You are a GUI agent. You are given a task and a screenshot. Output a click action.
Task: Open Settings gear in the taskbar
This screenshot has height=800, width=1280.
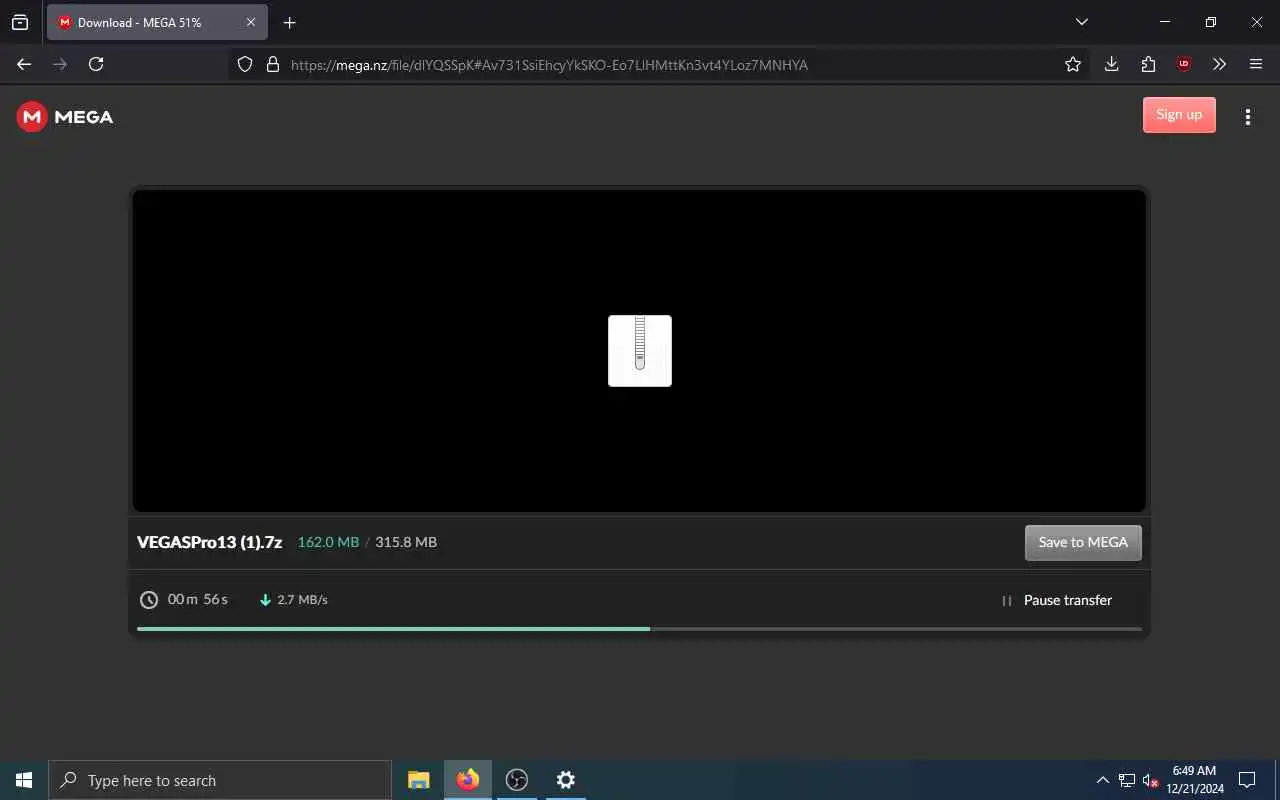coord(566,780)
